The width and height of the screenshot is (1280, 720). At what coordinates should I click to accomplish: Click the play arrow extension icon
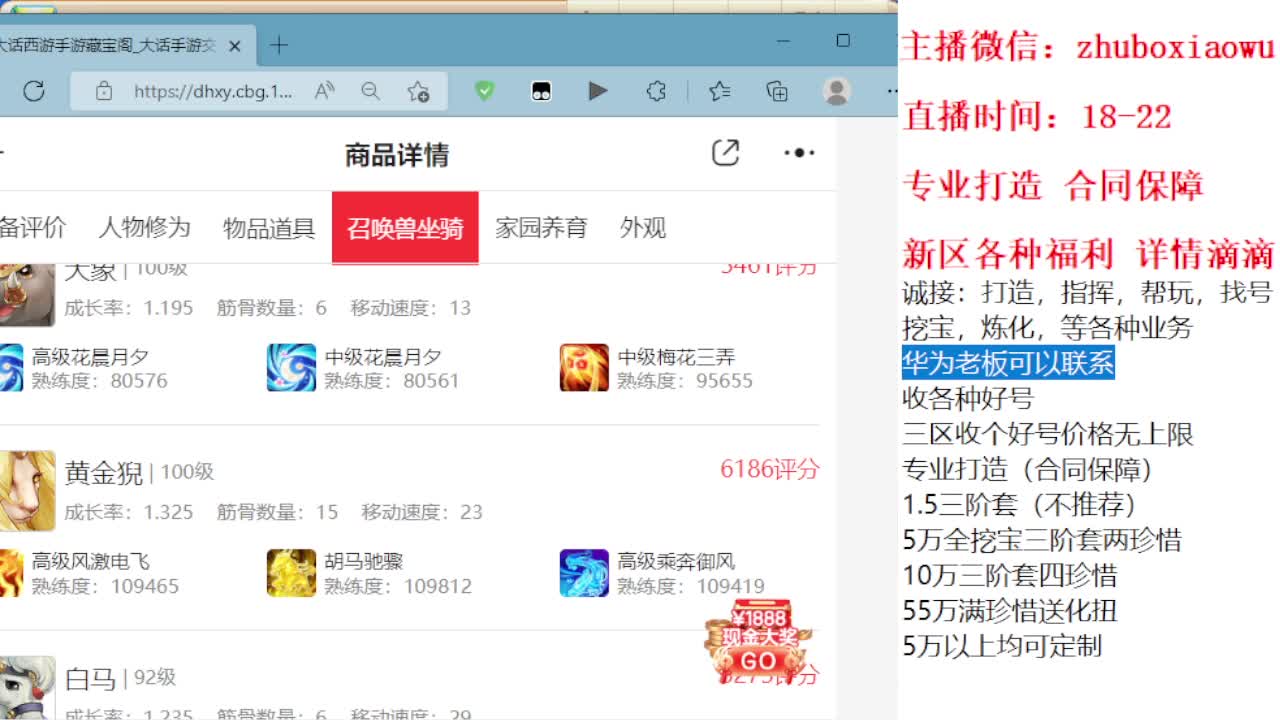point(598,91)
